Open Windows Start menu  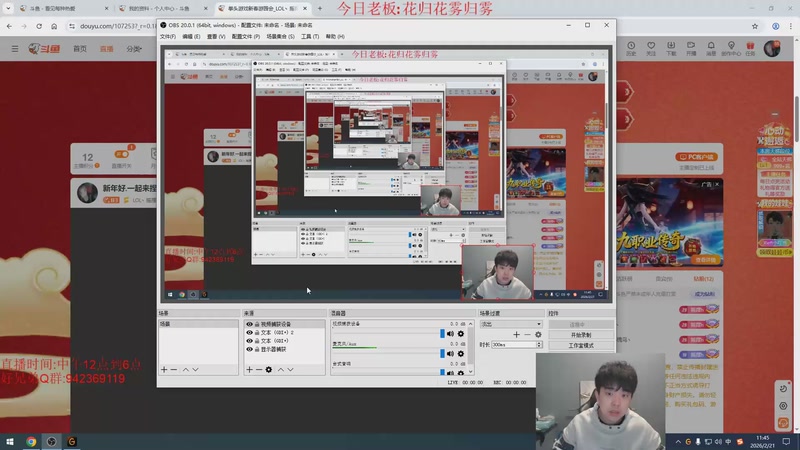coord(10,441)
